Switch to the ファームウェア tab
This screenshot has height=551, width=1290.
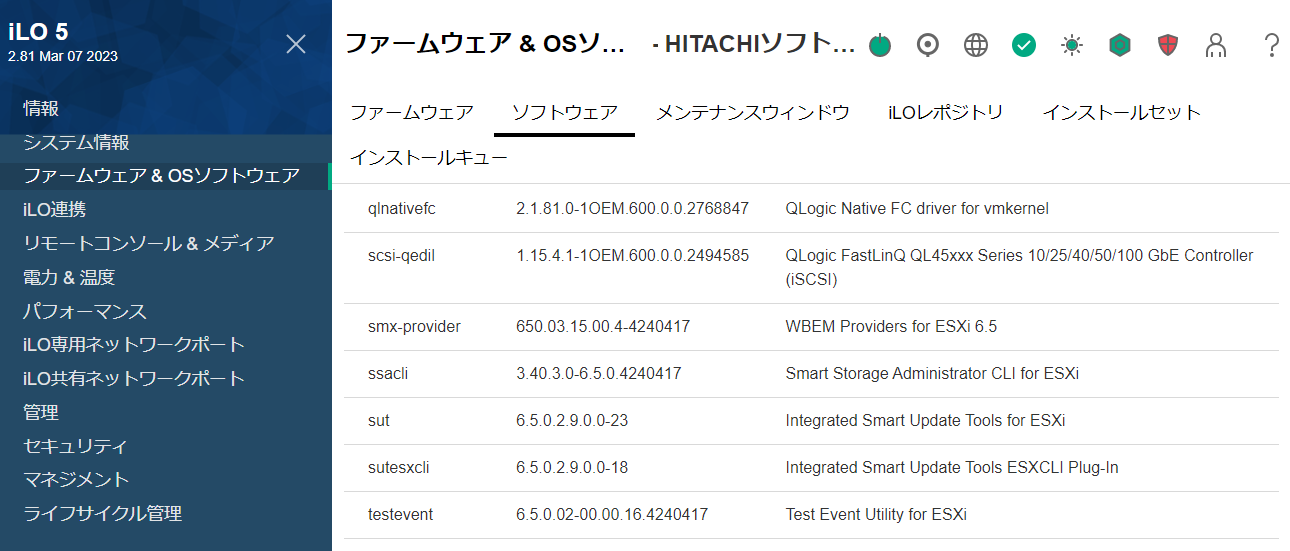tap(412, 113)
